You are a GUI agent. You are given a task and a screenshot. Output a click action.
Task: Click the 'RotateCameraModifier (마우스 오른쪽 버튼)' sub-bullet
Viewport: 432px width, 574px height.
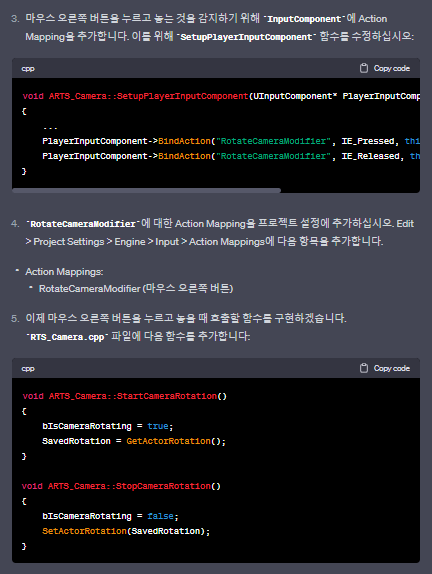click(136, 289)
